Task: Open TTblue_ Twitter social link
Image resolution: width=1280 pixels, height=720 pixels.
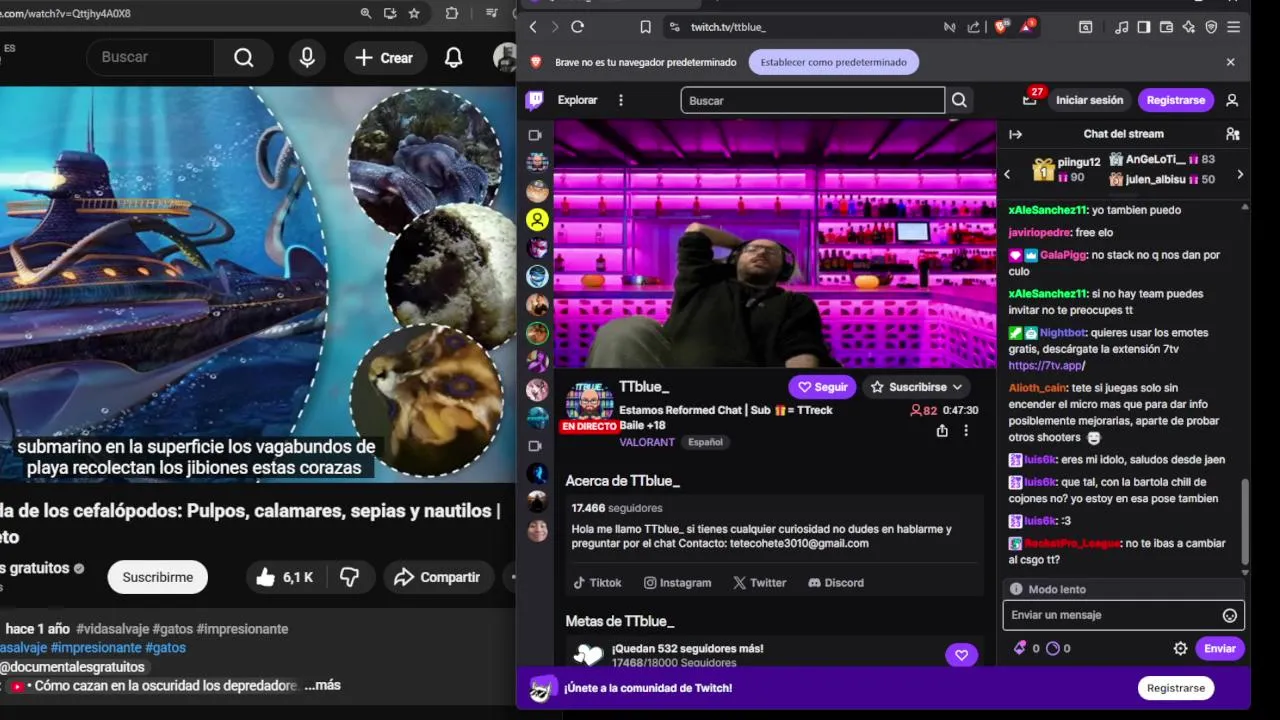Action: (759, 582)
